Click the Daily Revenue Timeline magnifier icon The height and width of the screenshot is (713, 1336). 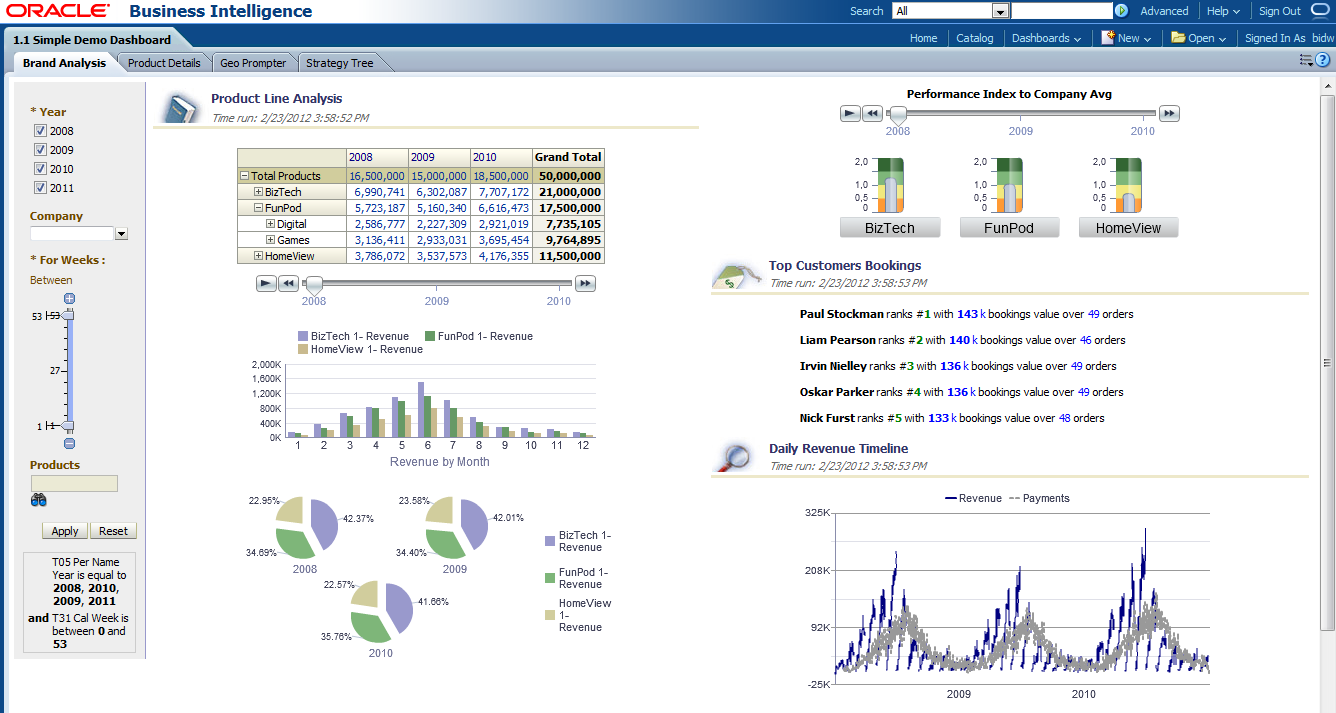736,456
